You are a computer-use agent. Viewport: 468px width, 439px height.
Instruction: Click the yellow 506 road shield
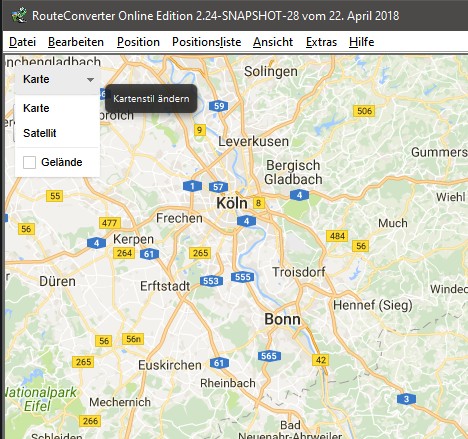[364, 111]
